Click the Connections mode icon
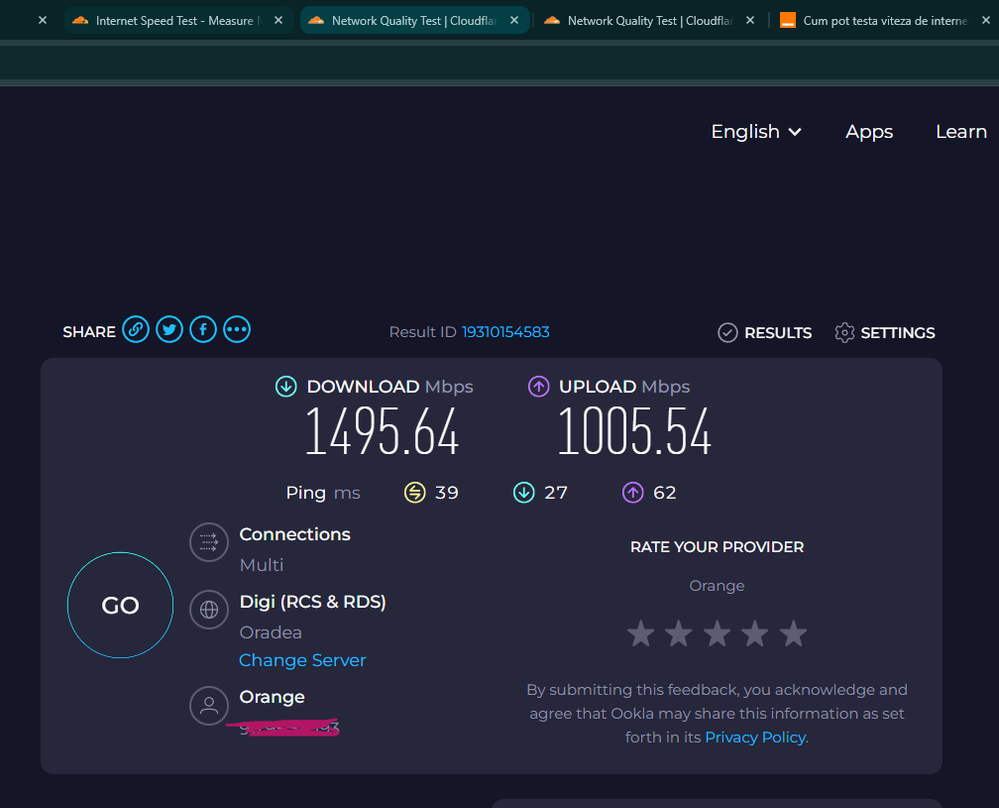The image size is (999, 808). coord(209,542)
